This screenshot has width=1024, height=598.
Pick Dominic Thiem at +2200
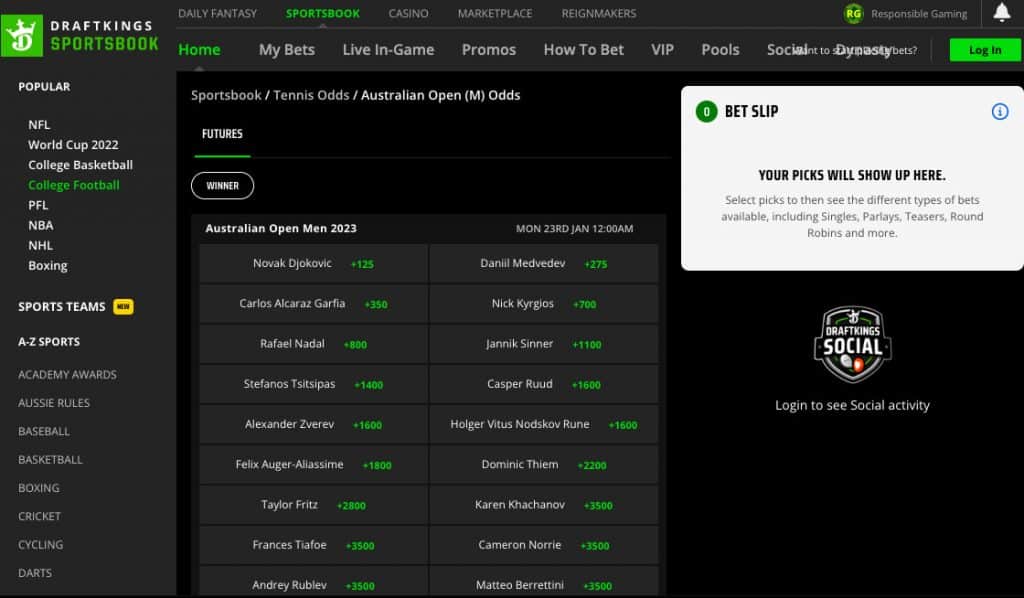coord(544,465)
